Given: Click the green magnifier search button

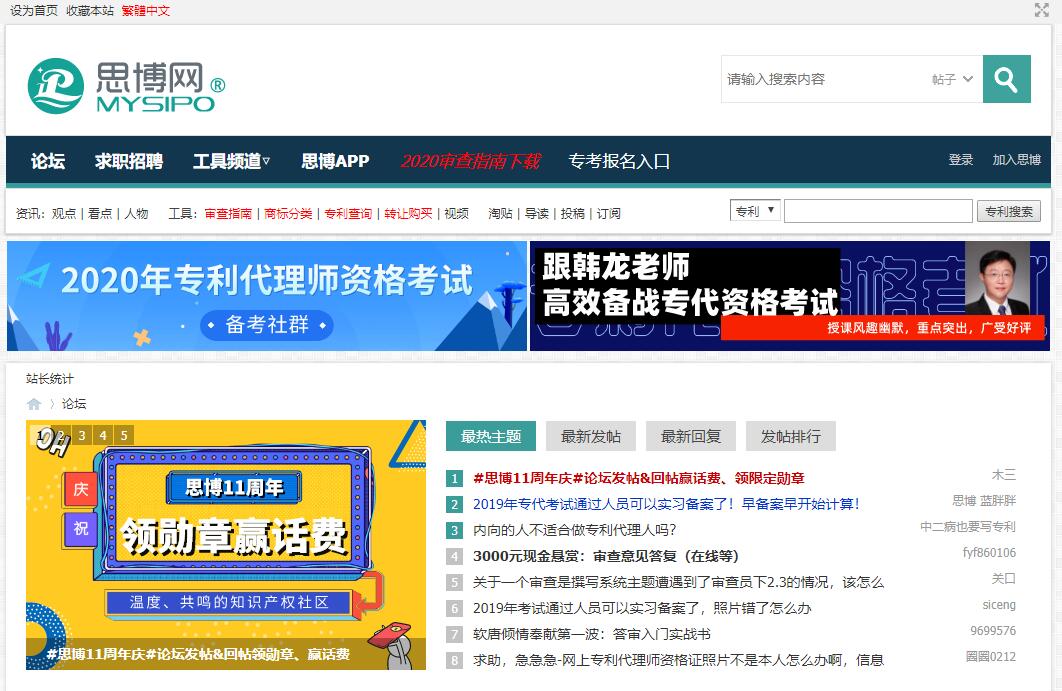Looking at the screenshot, I should tap(1006, 79).
